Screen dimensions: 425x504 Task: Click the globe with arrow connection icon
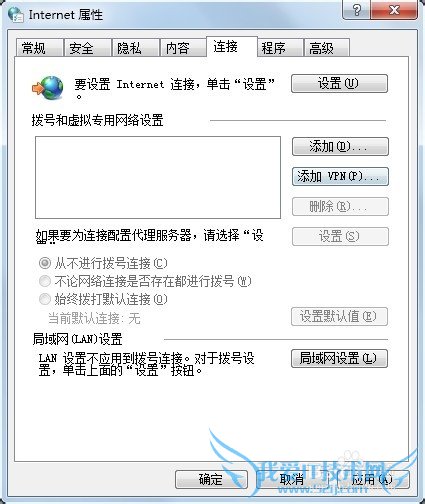pos(48,88)
